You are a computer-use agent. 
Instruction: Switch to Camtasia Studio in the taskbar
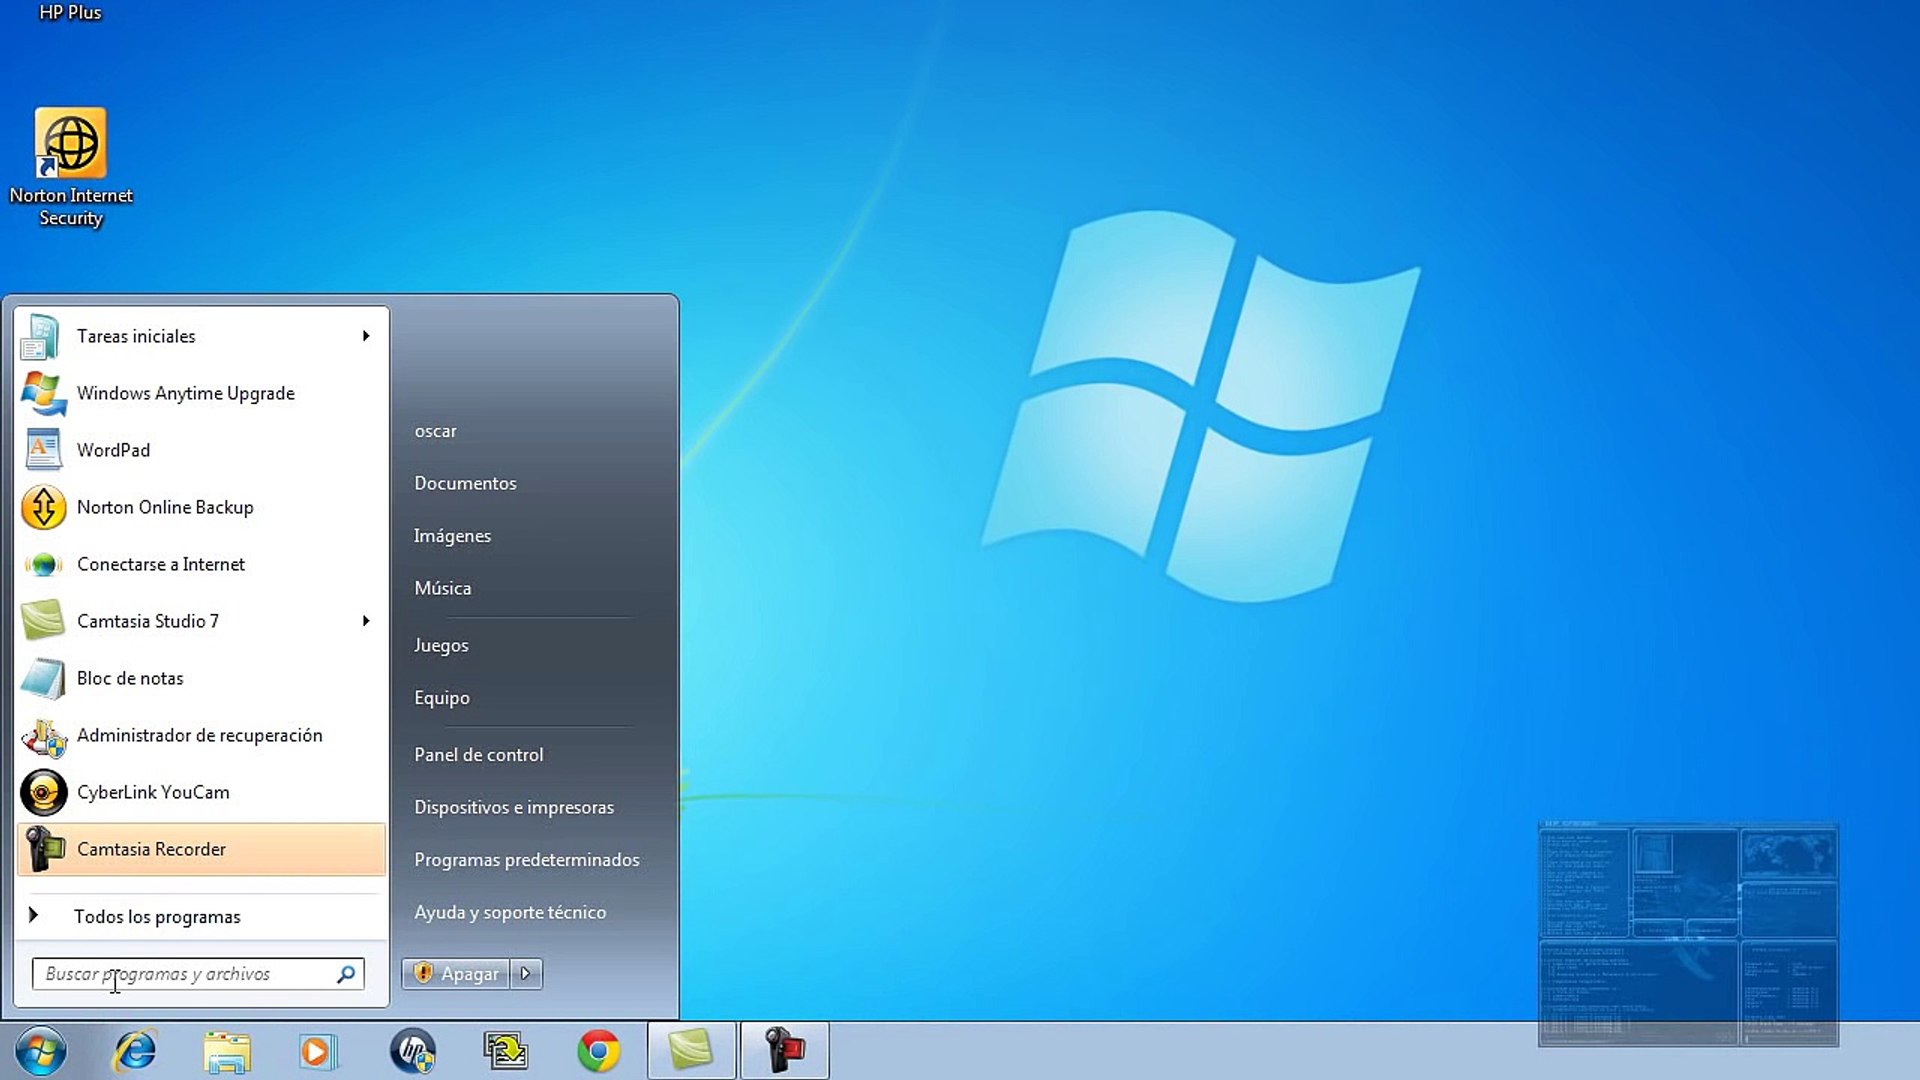(x=691, y=1051)
